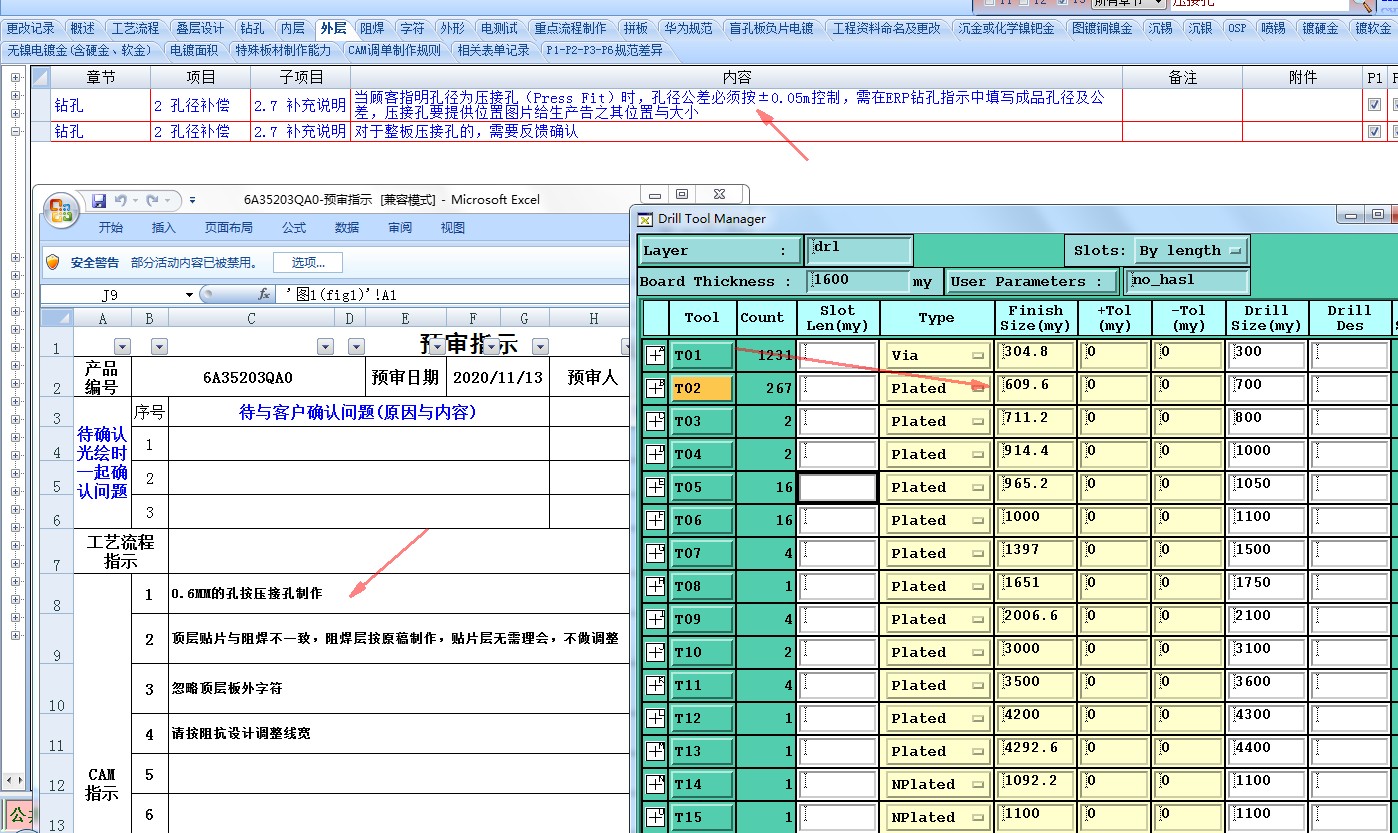
Task: Click T02 row plus icon
Action: pyautogui.click(x=655, y=388)
